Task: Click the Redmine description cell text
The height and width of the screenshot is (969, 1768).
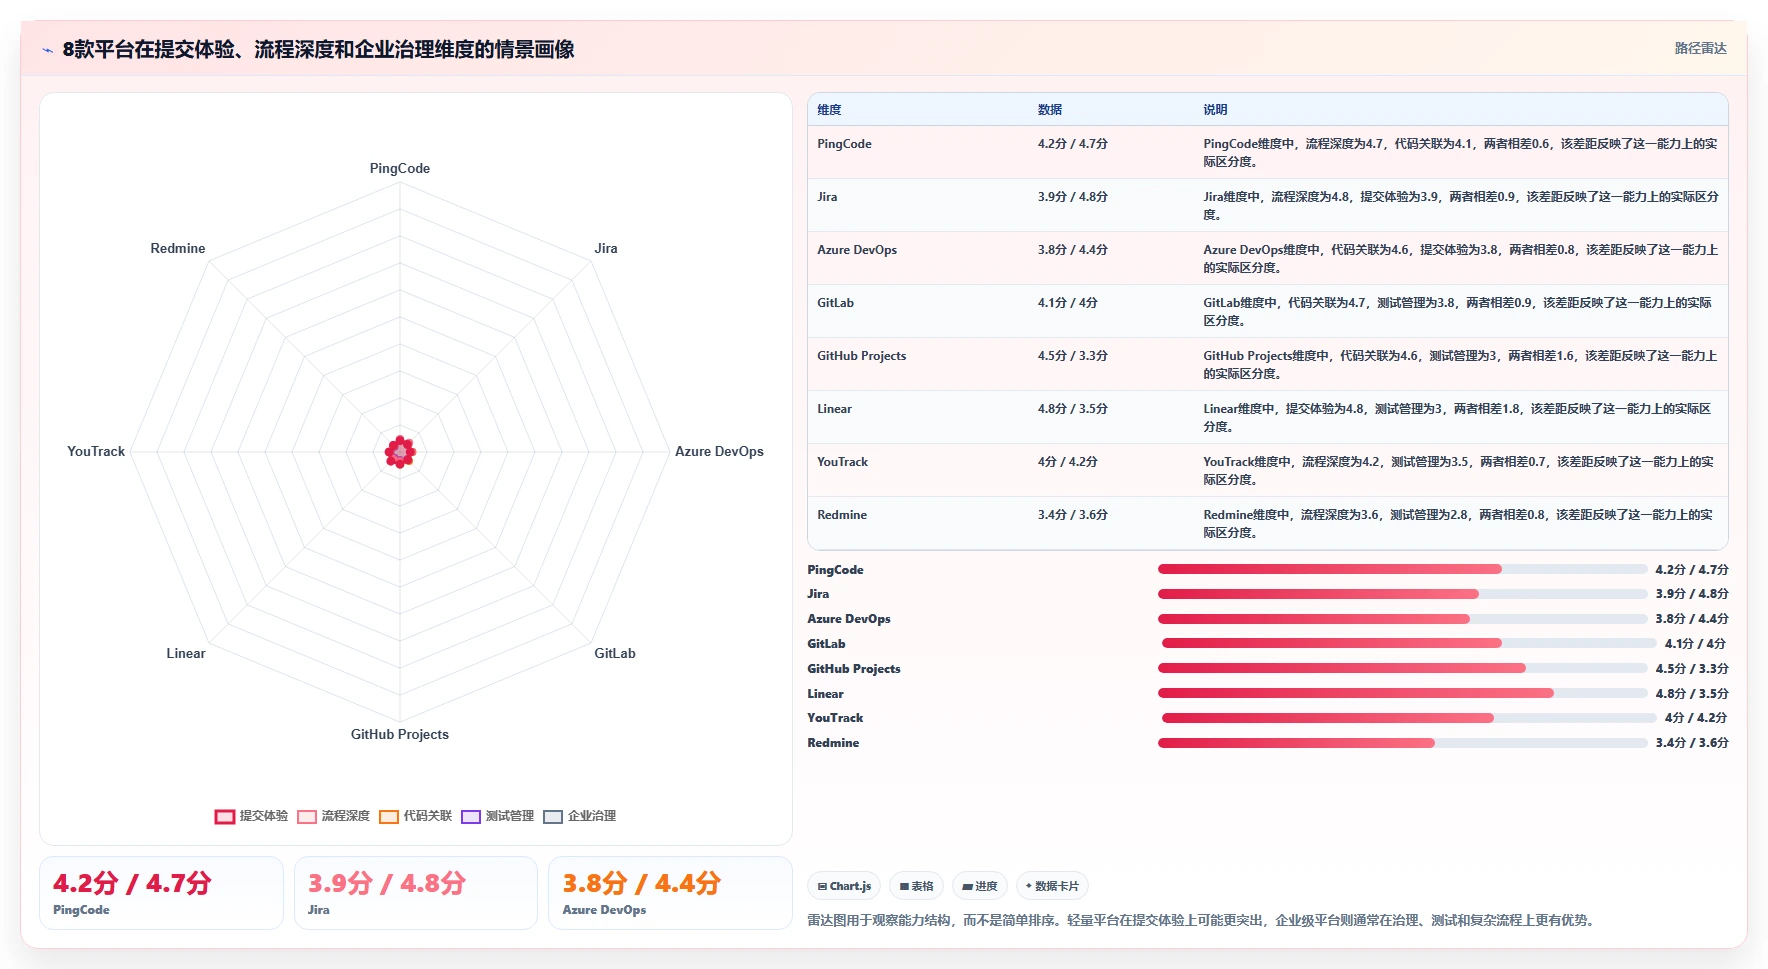Action: (x=1458, y=524)
